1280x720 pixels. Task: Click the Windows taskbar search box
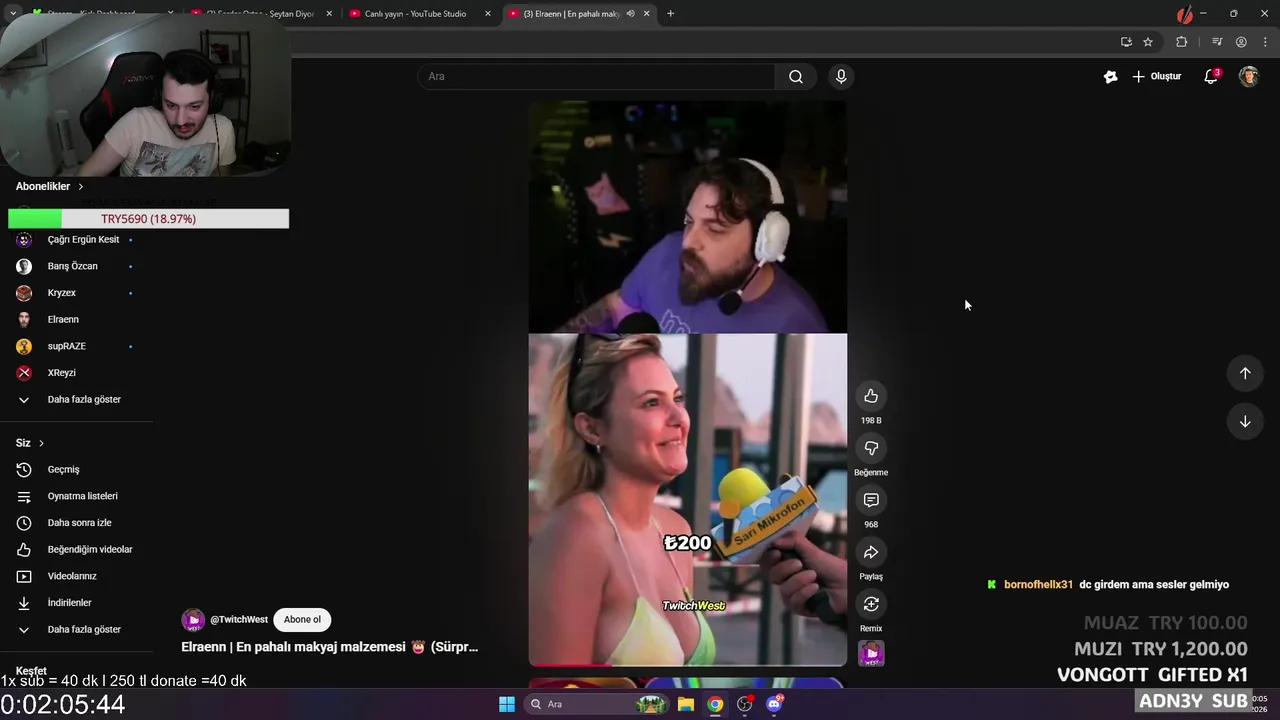point(598,704)
